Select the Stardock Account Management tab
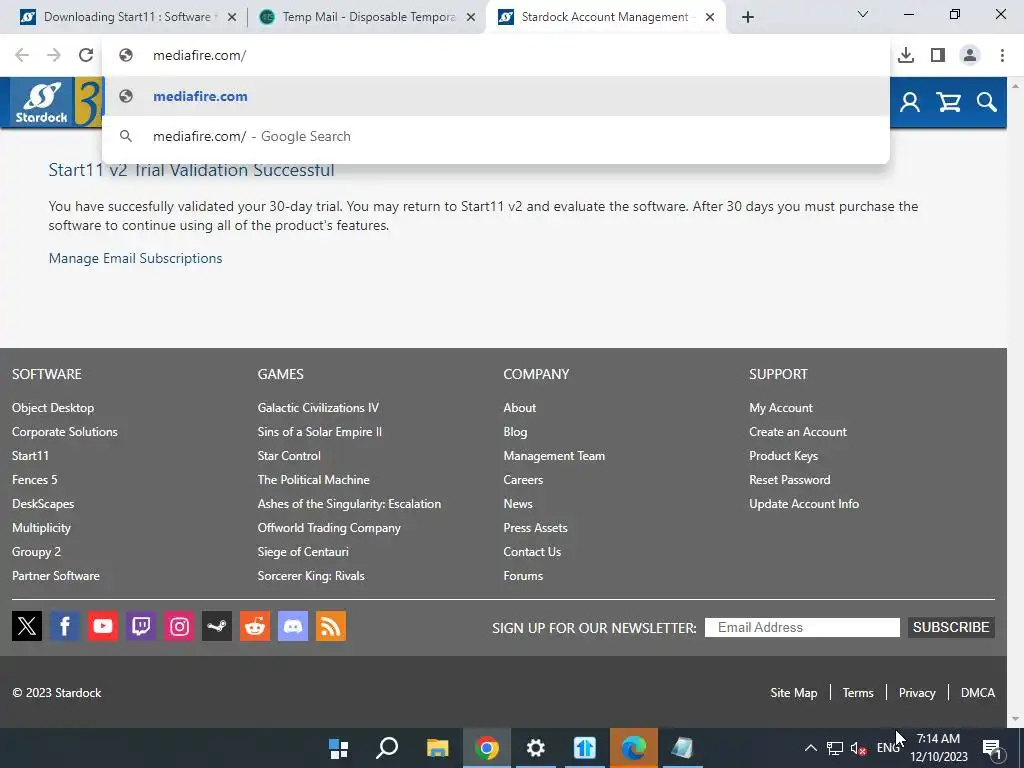This screenshot has width=1024, height=768. pyautogui.click(x=604, y=17)
